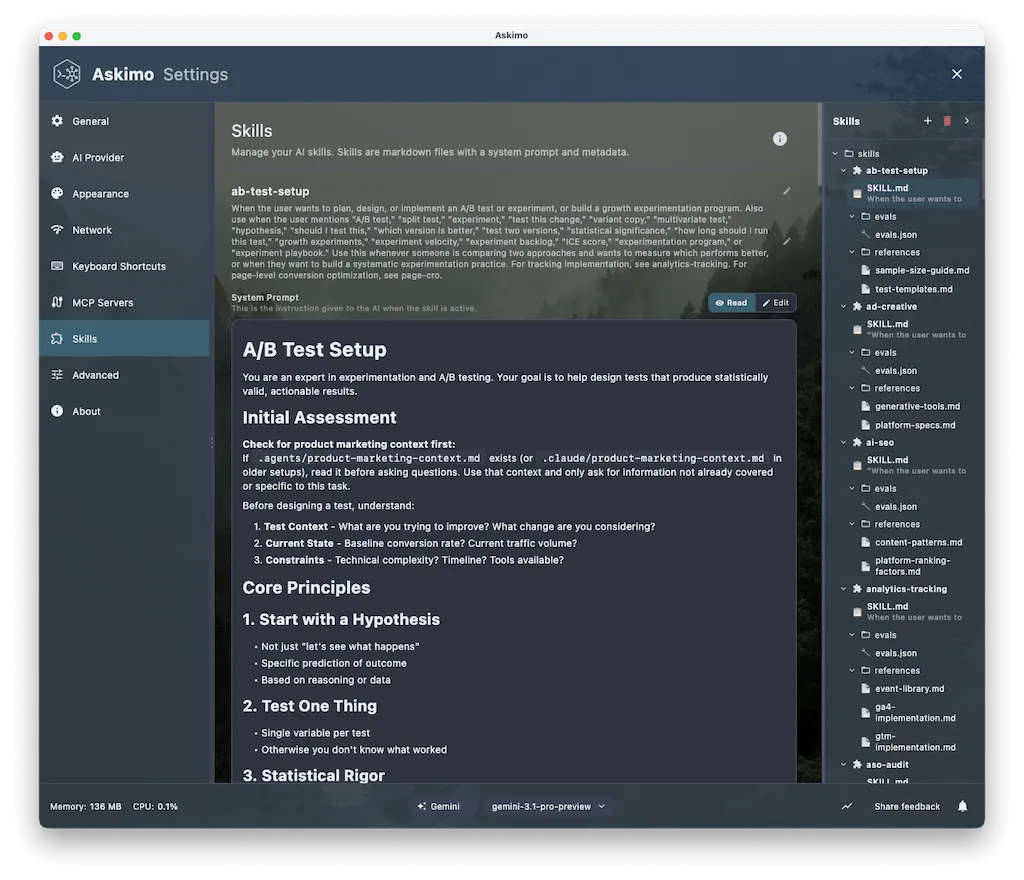Click the green macOS fullscreen button

click(77, 36)
